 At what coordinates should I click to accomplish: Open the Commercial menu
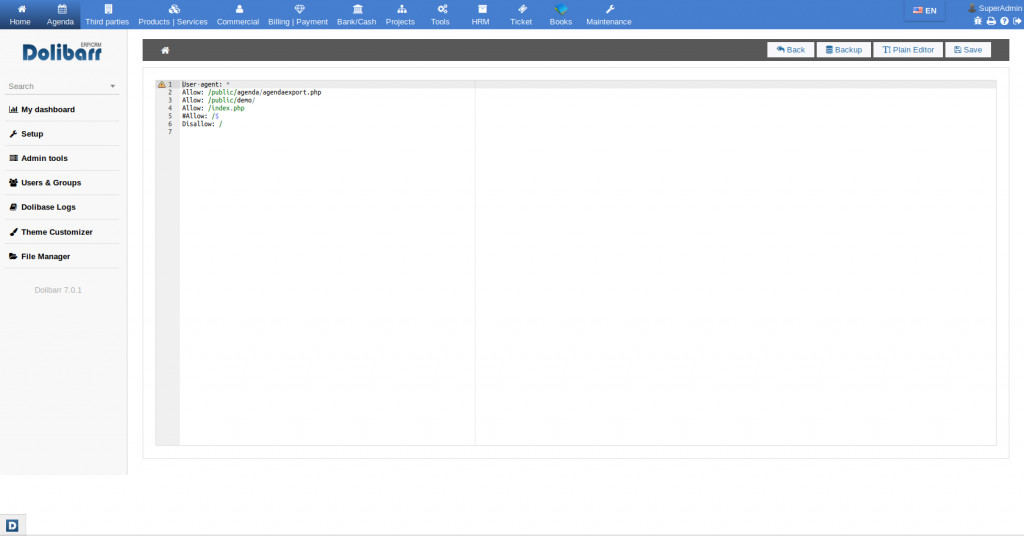(238, 14)
